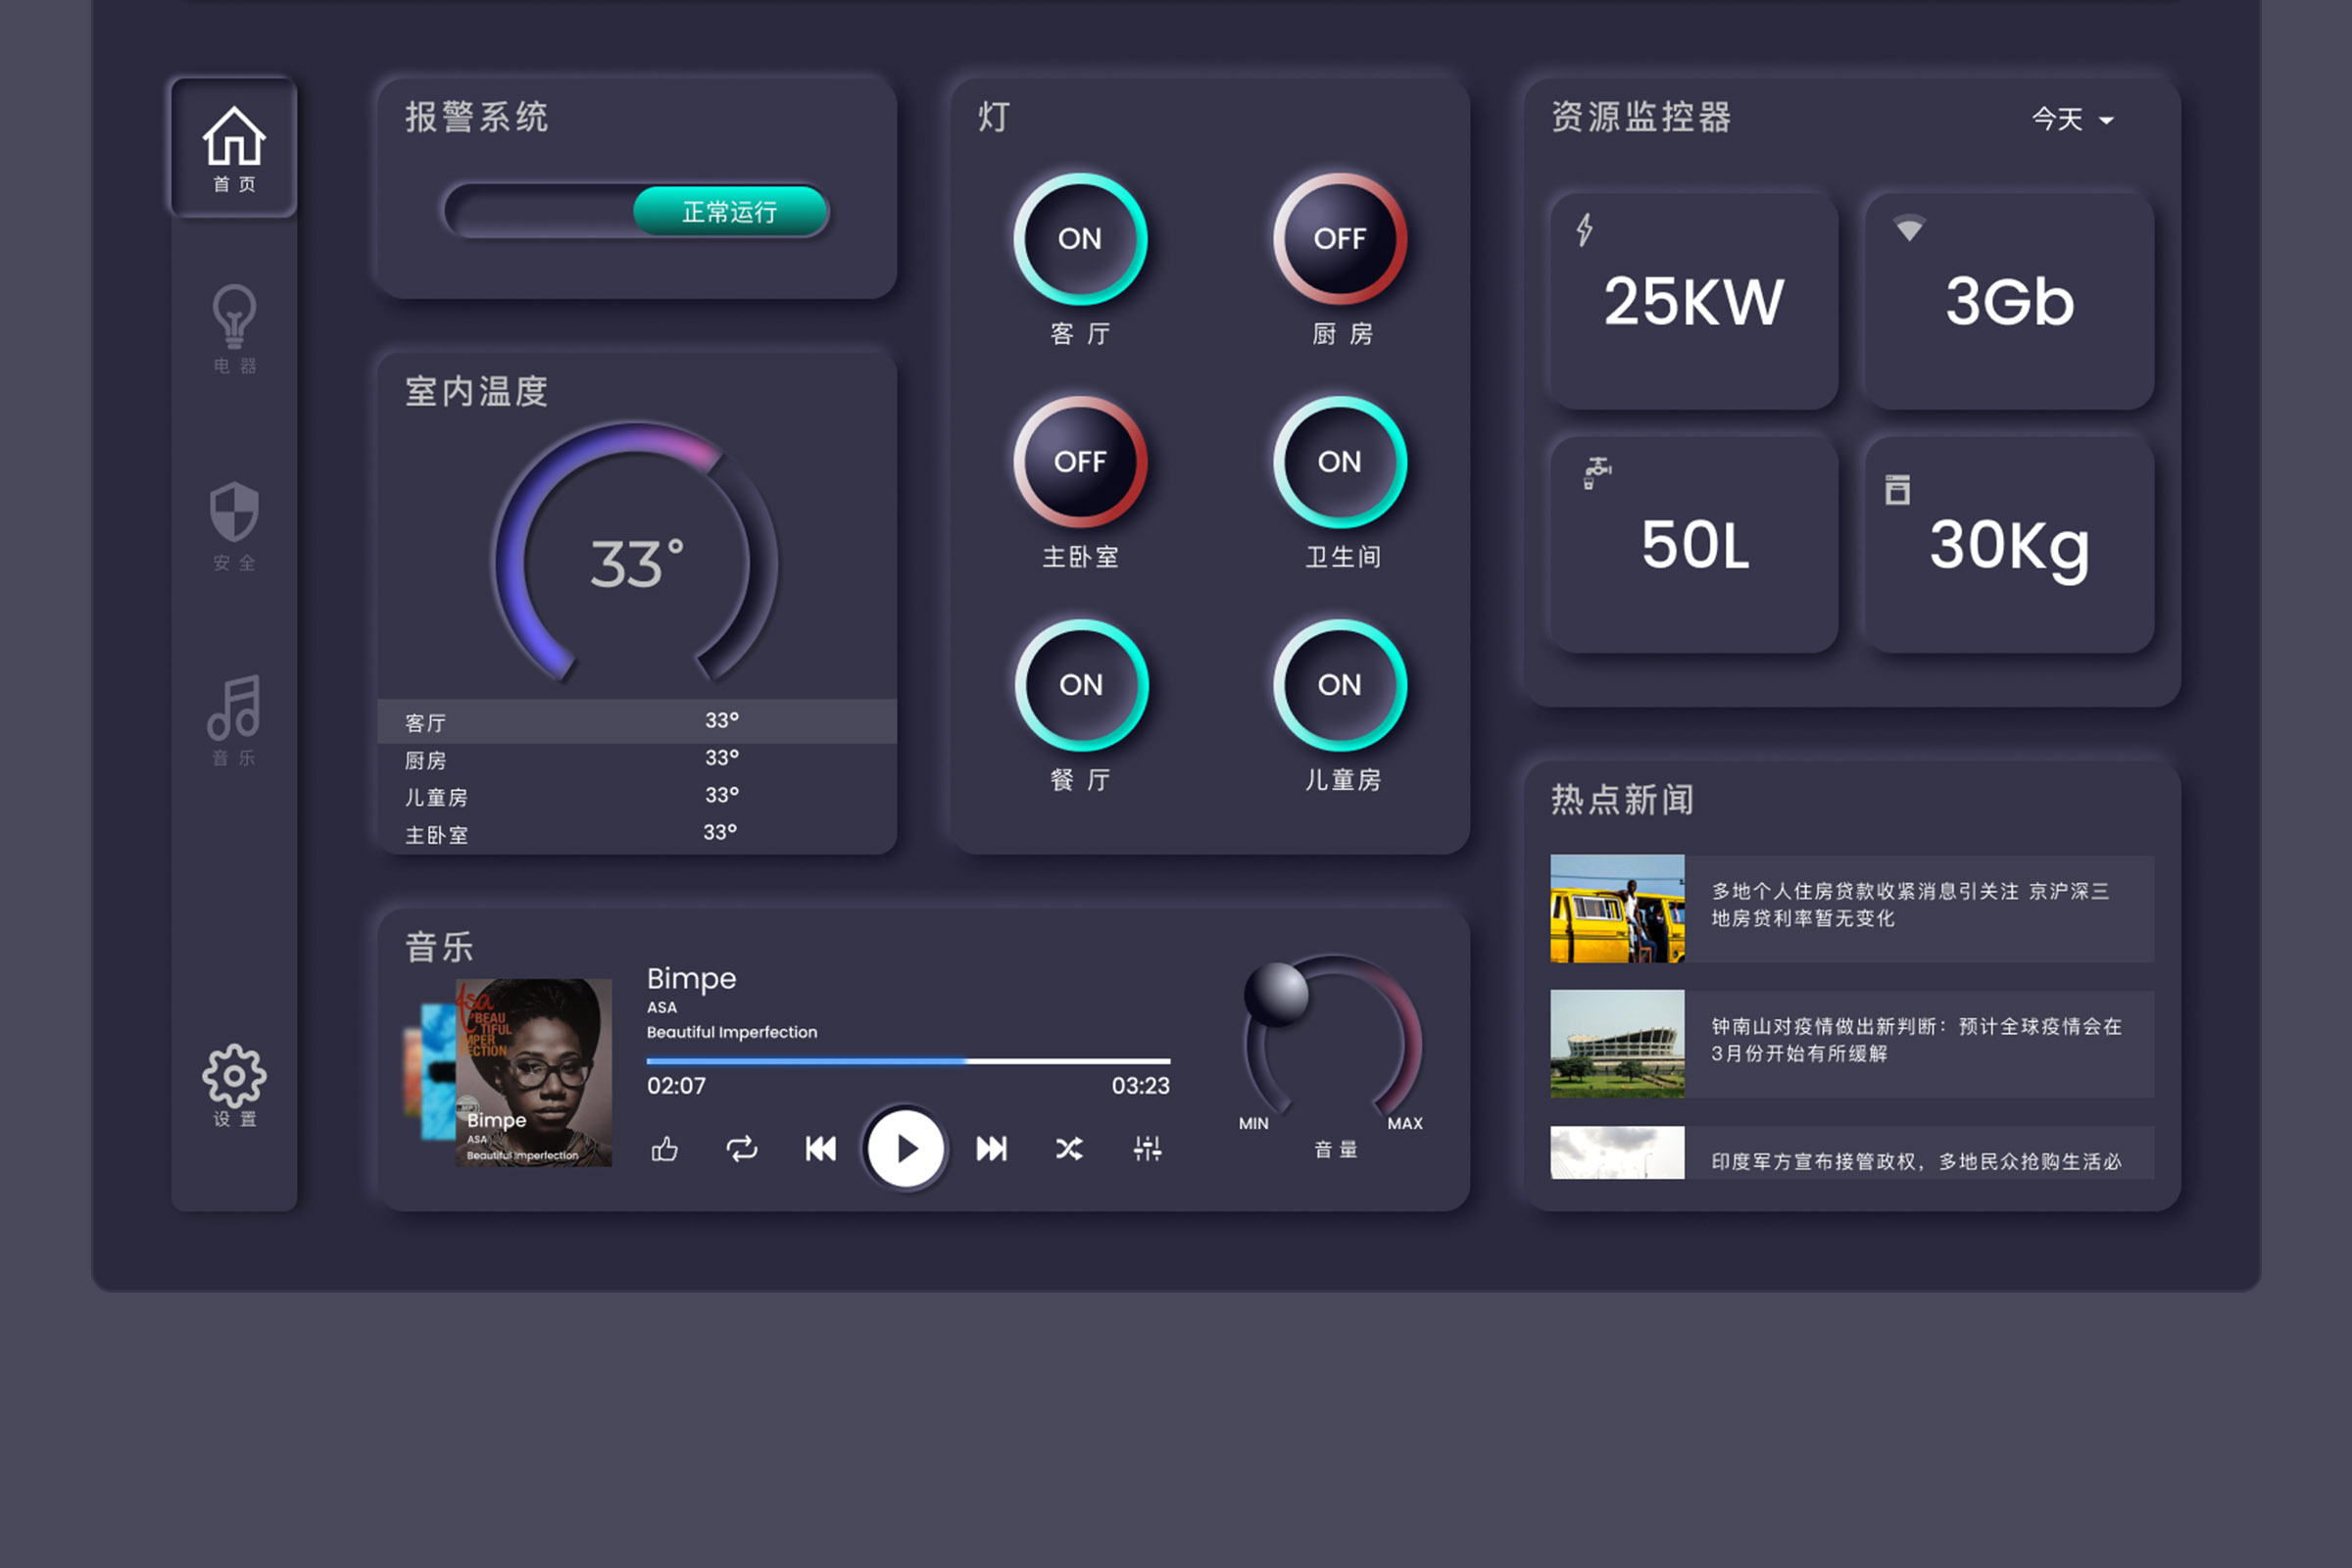Image resolution: width=2352 pixels, height=1568 pixels.
Task: Click the thumbs-up like icon
Action: (665, 1149)
